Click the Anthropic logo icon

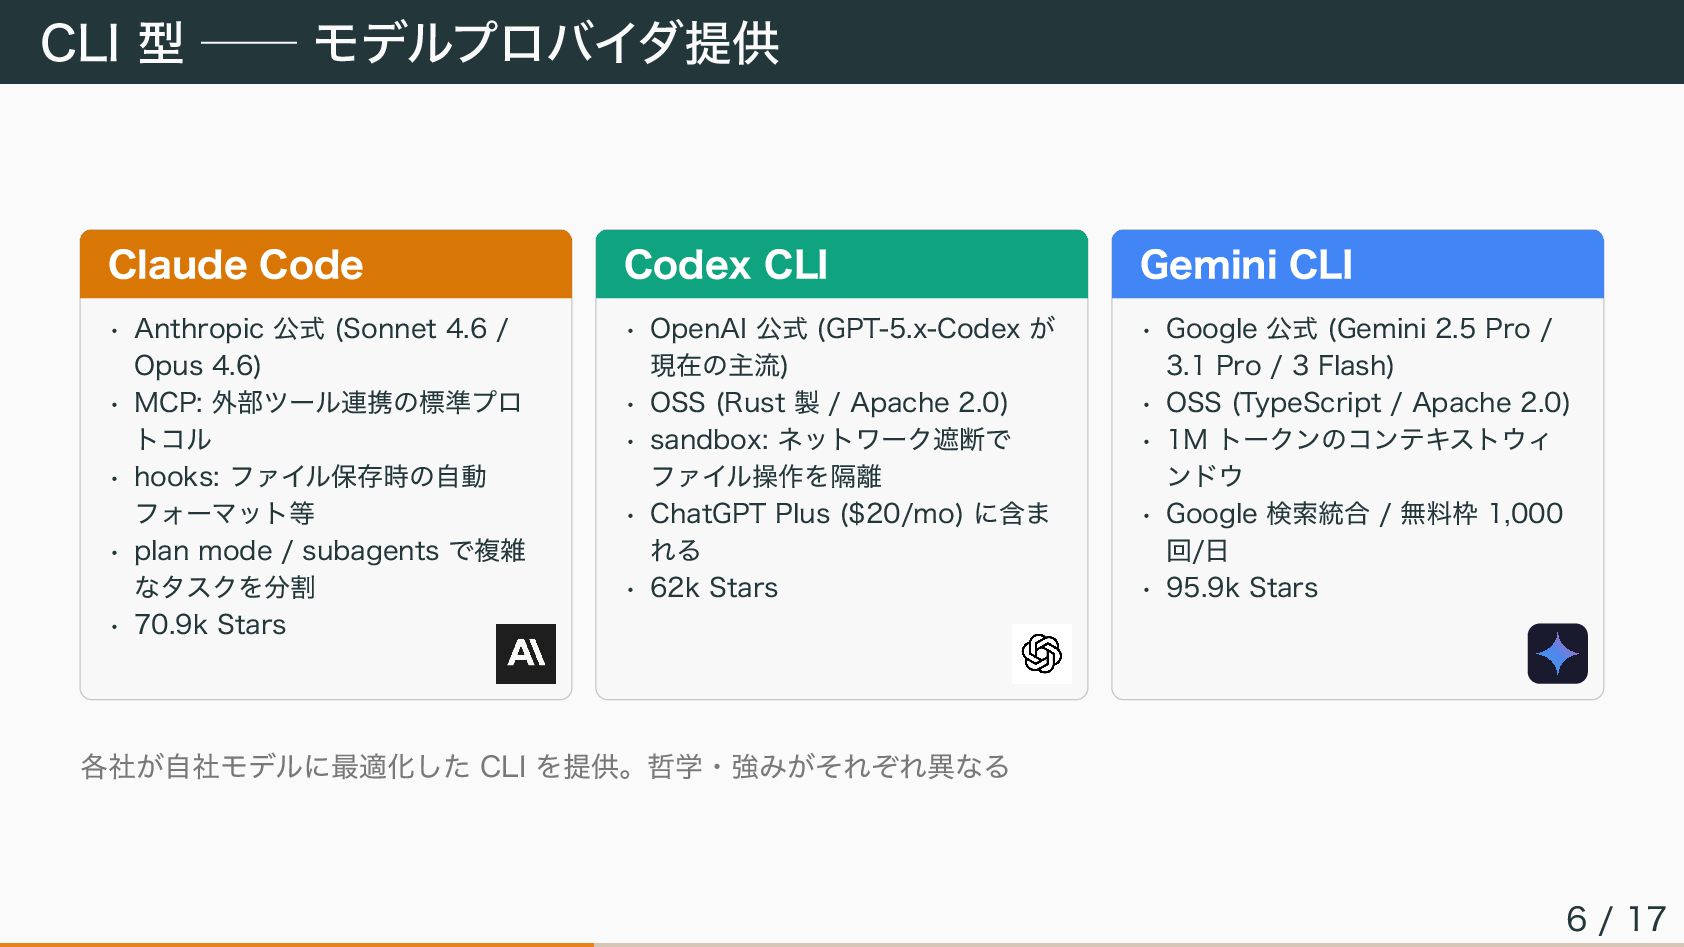(526, 654)
